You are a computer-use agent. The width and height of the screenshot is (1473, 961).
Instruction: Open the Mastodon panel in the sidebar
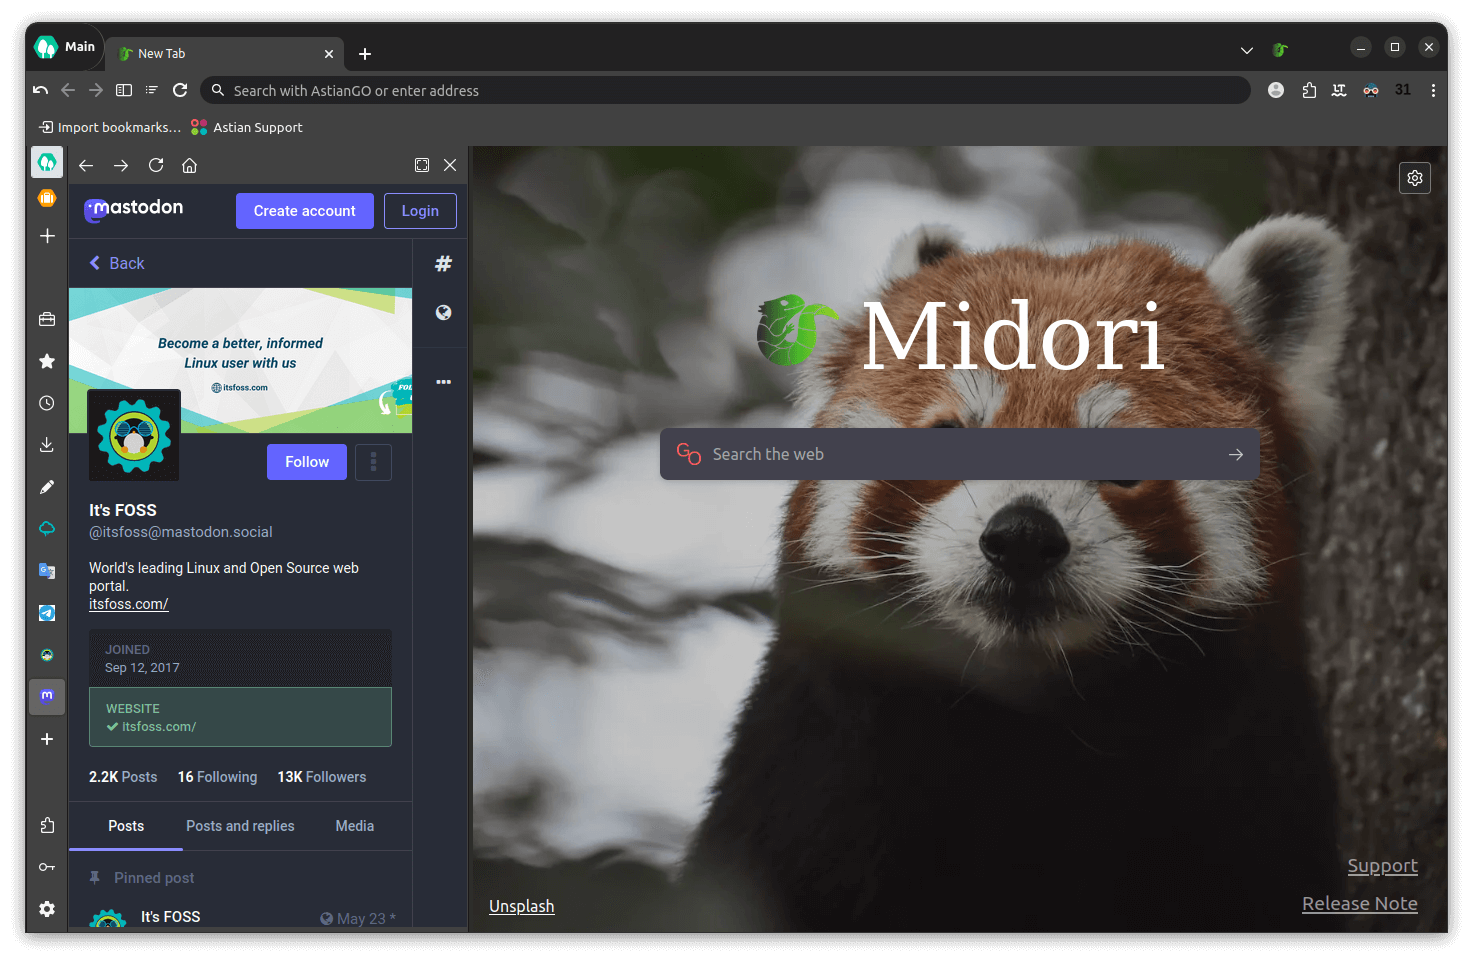pyautogui.click(x=46, y=696)
